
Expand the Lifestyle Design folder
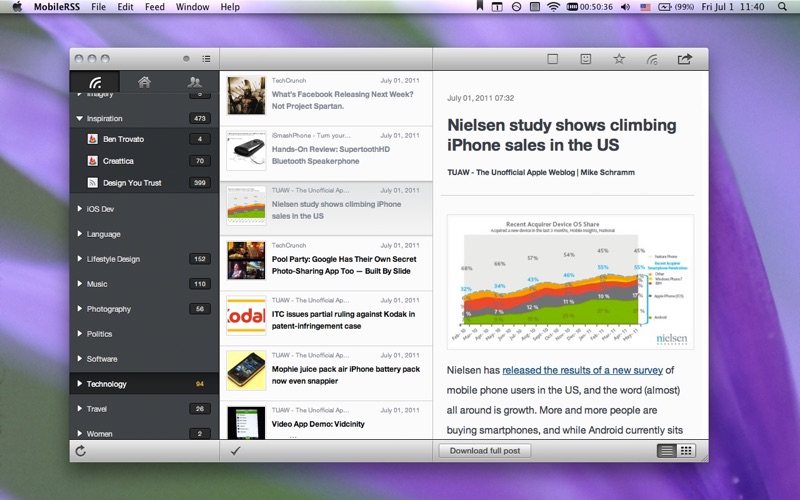80,259
